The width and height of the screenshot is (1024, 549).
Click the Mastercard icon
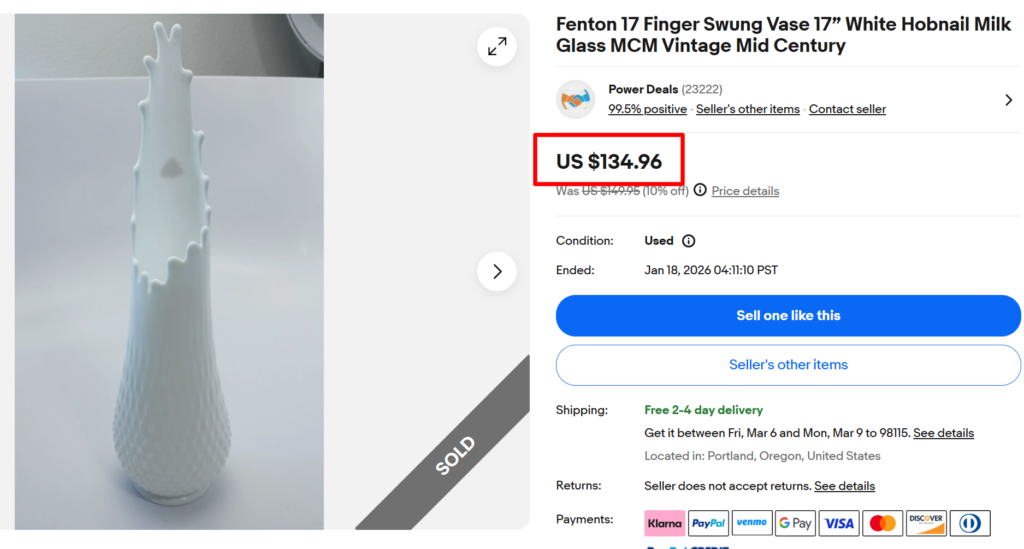(882, 523)
